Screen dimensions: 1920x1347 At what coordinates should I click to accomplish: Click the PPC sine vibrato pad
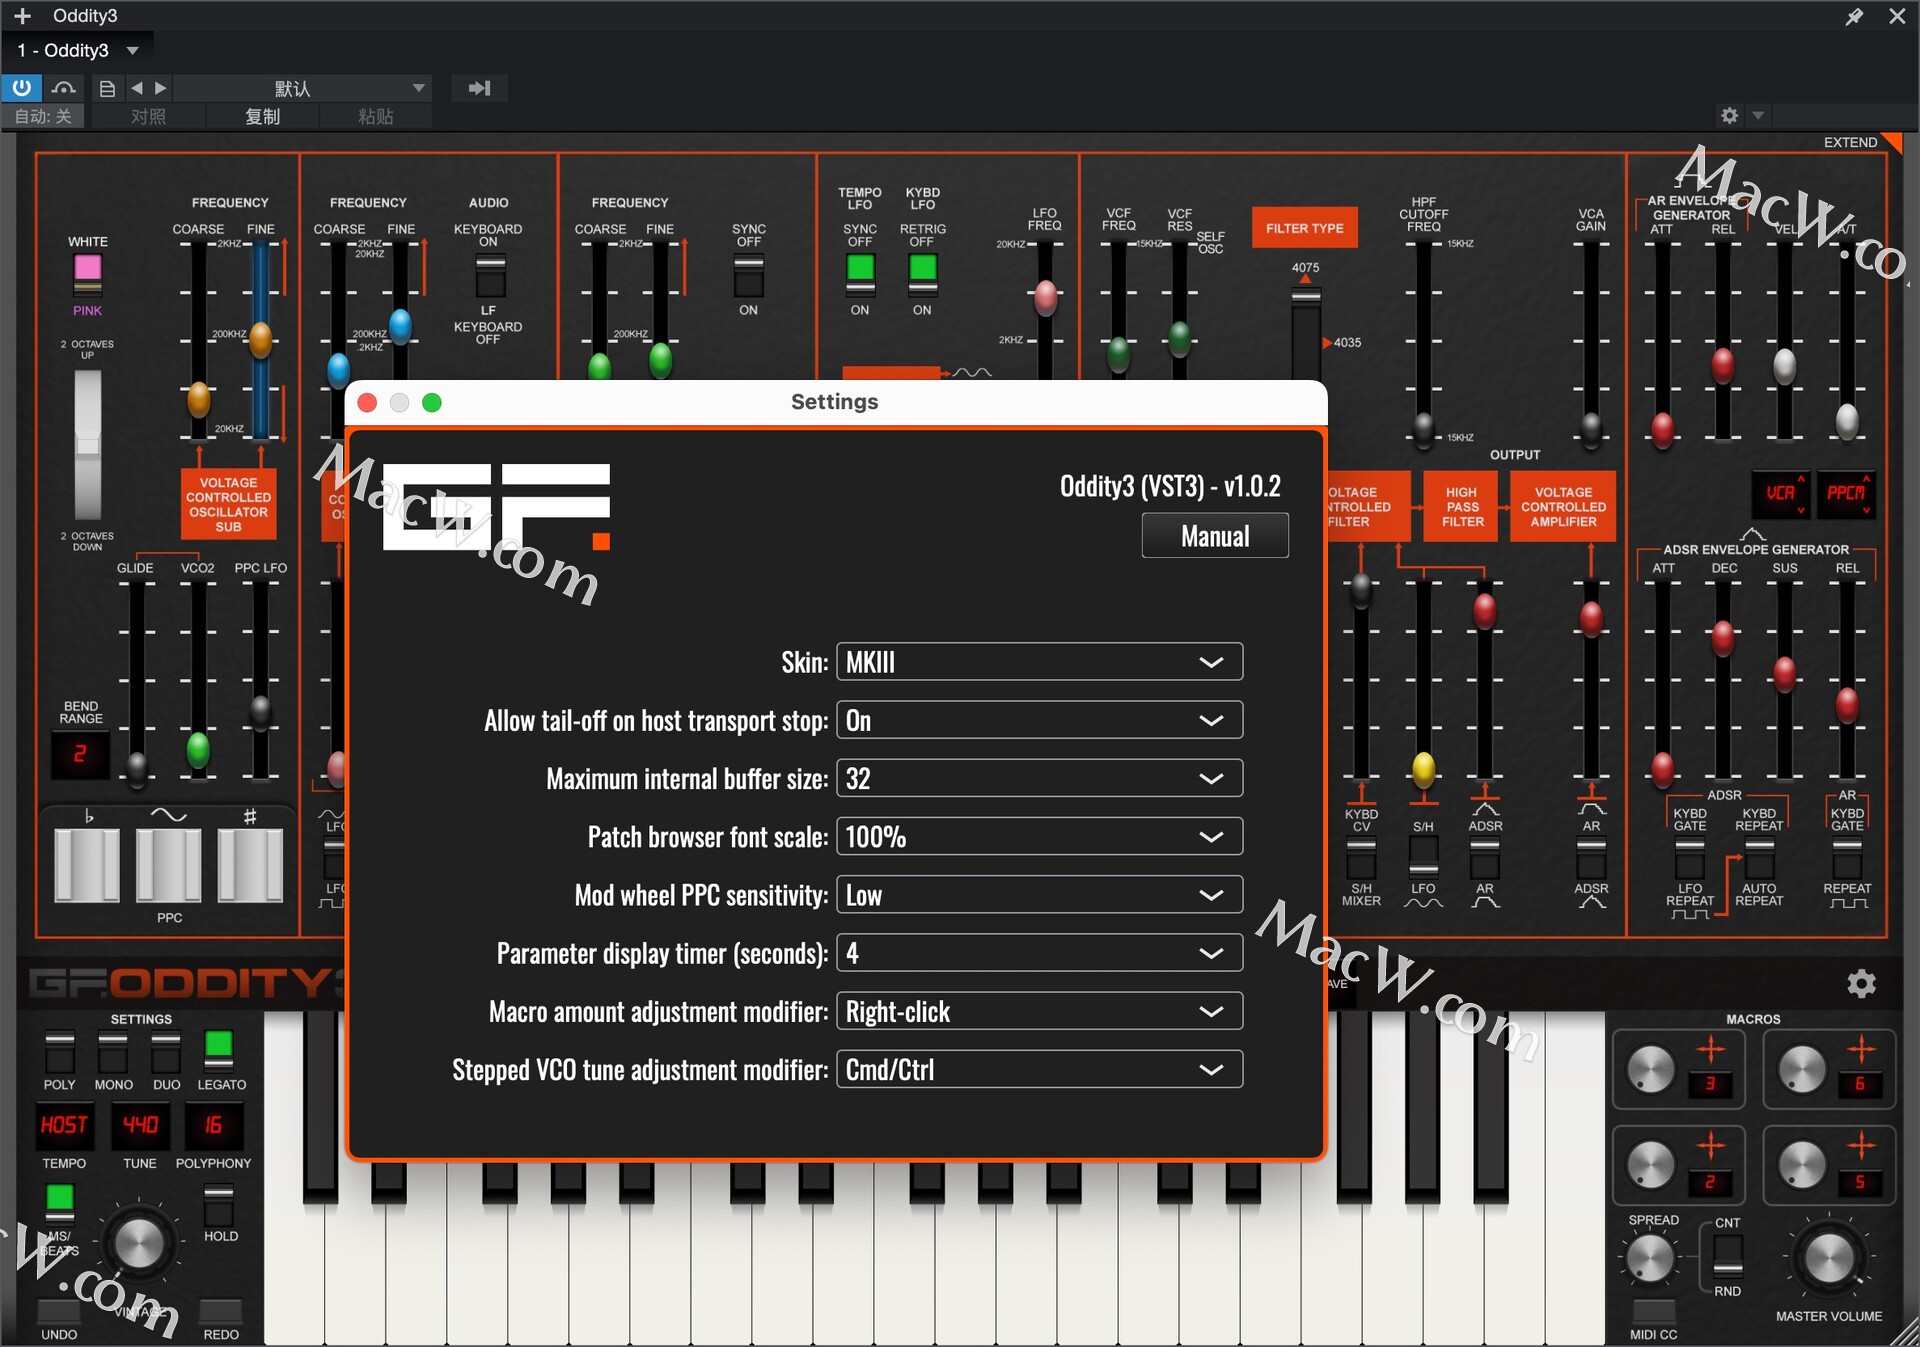coord(168,865)
